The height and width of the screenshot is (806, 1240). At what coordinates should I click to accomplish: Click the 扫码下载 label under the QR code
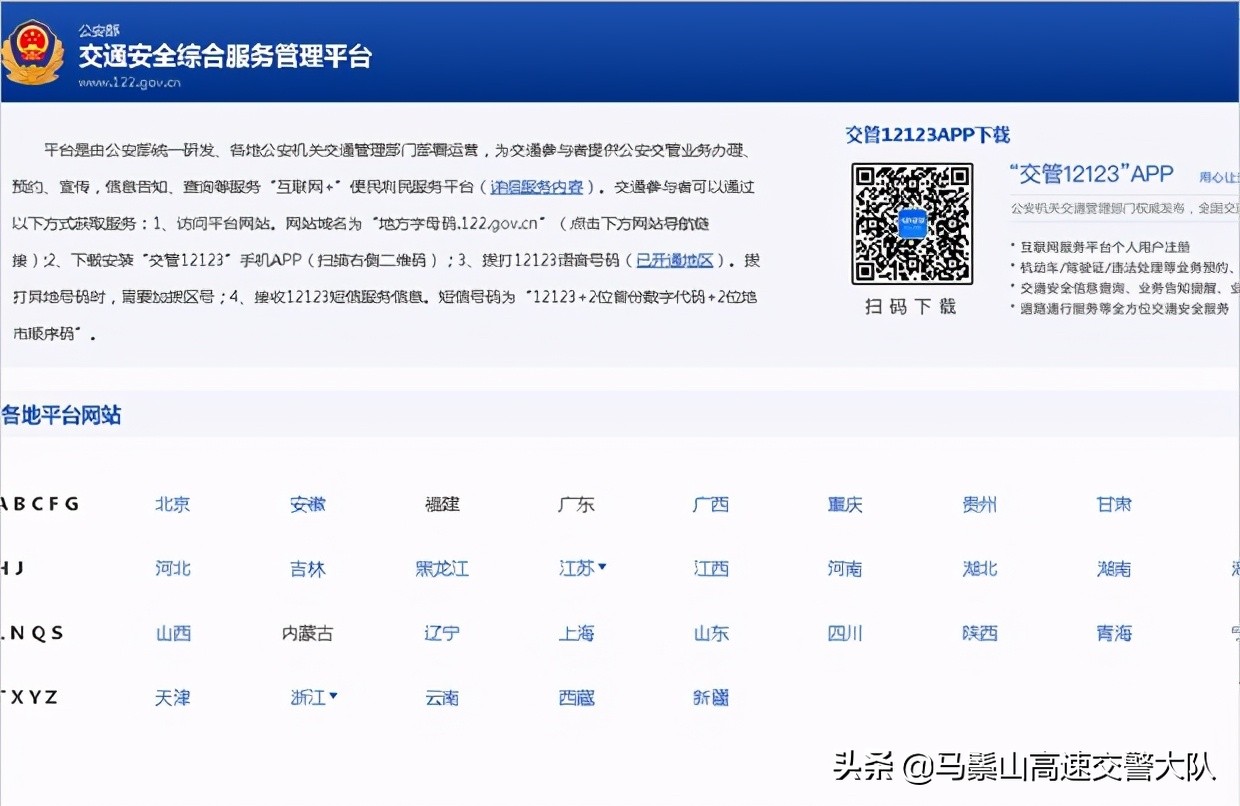click(x=912, y=307)
